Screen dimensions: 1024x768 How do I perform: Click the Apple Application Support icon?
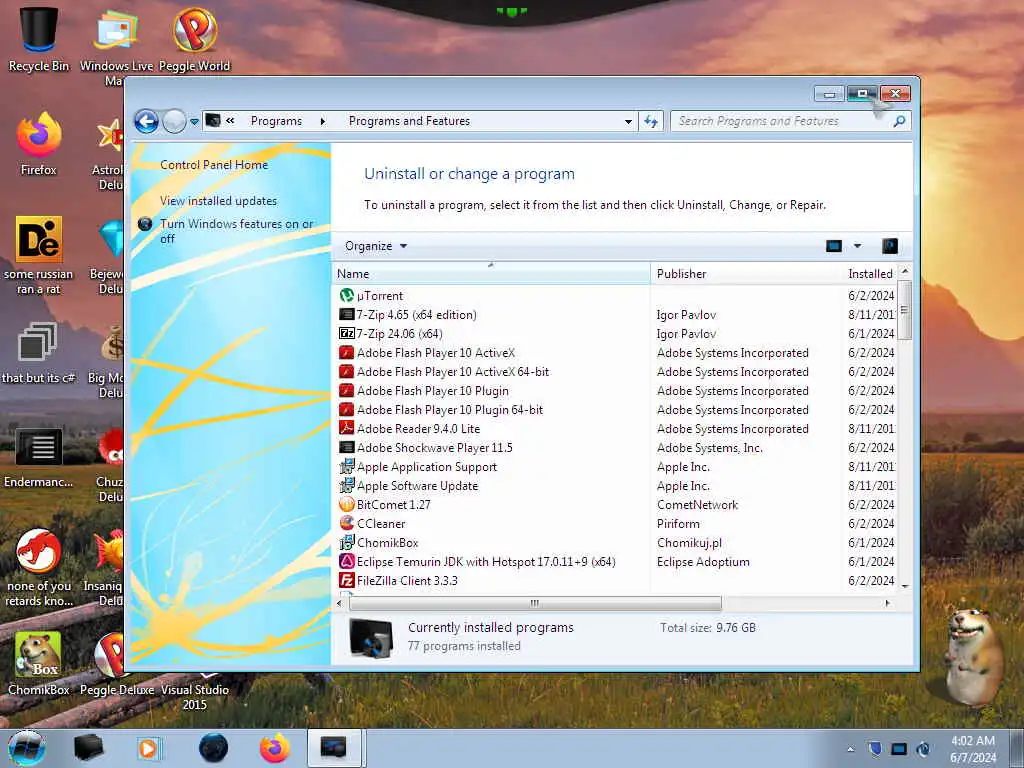(347, 466)
